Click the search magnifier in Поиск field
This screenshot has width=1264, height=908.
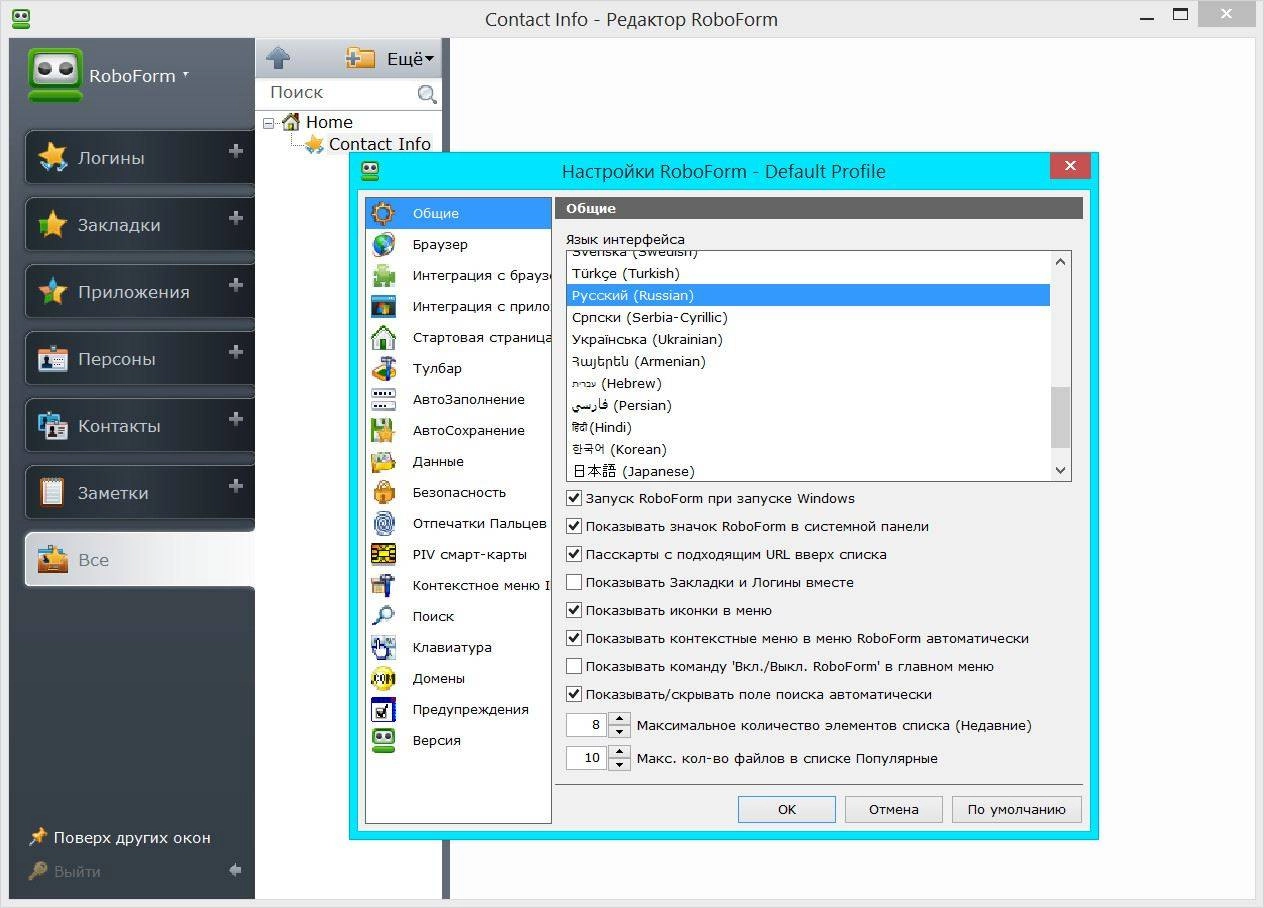click(427, 94)
